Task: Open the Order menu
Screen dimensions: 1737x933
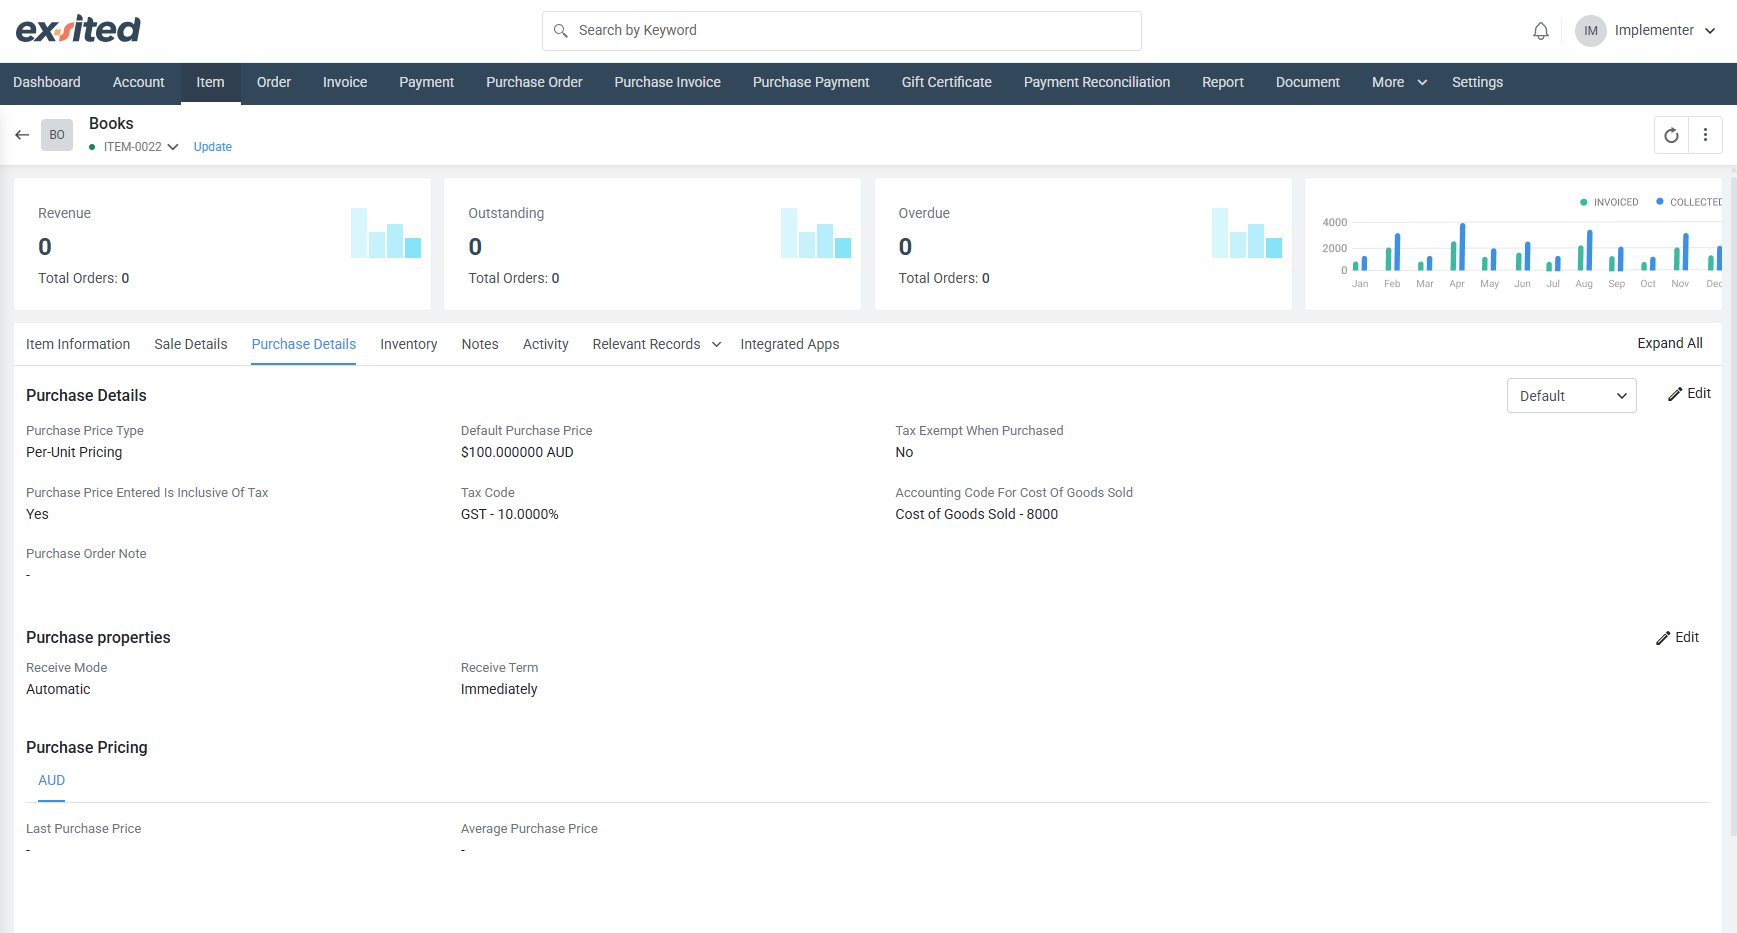Action: [x=274, y=82]
